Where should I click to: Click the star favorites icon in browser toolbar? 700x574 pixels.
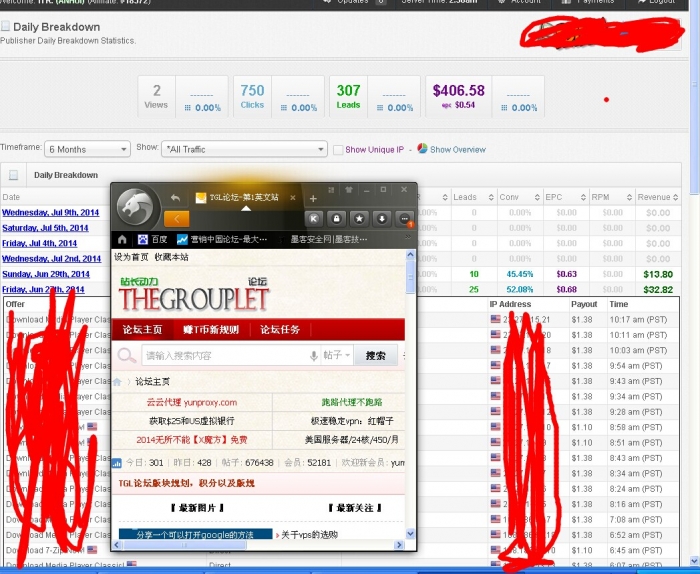click(x=359, y=218)
